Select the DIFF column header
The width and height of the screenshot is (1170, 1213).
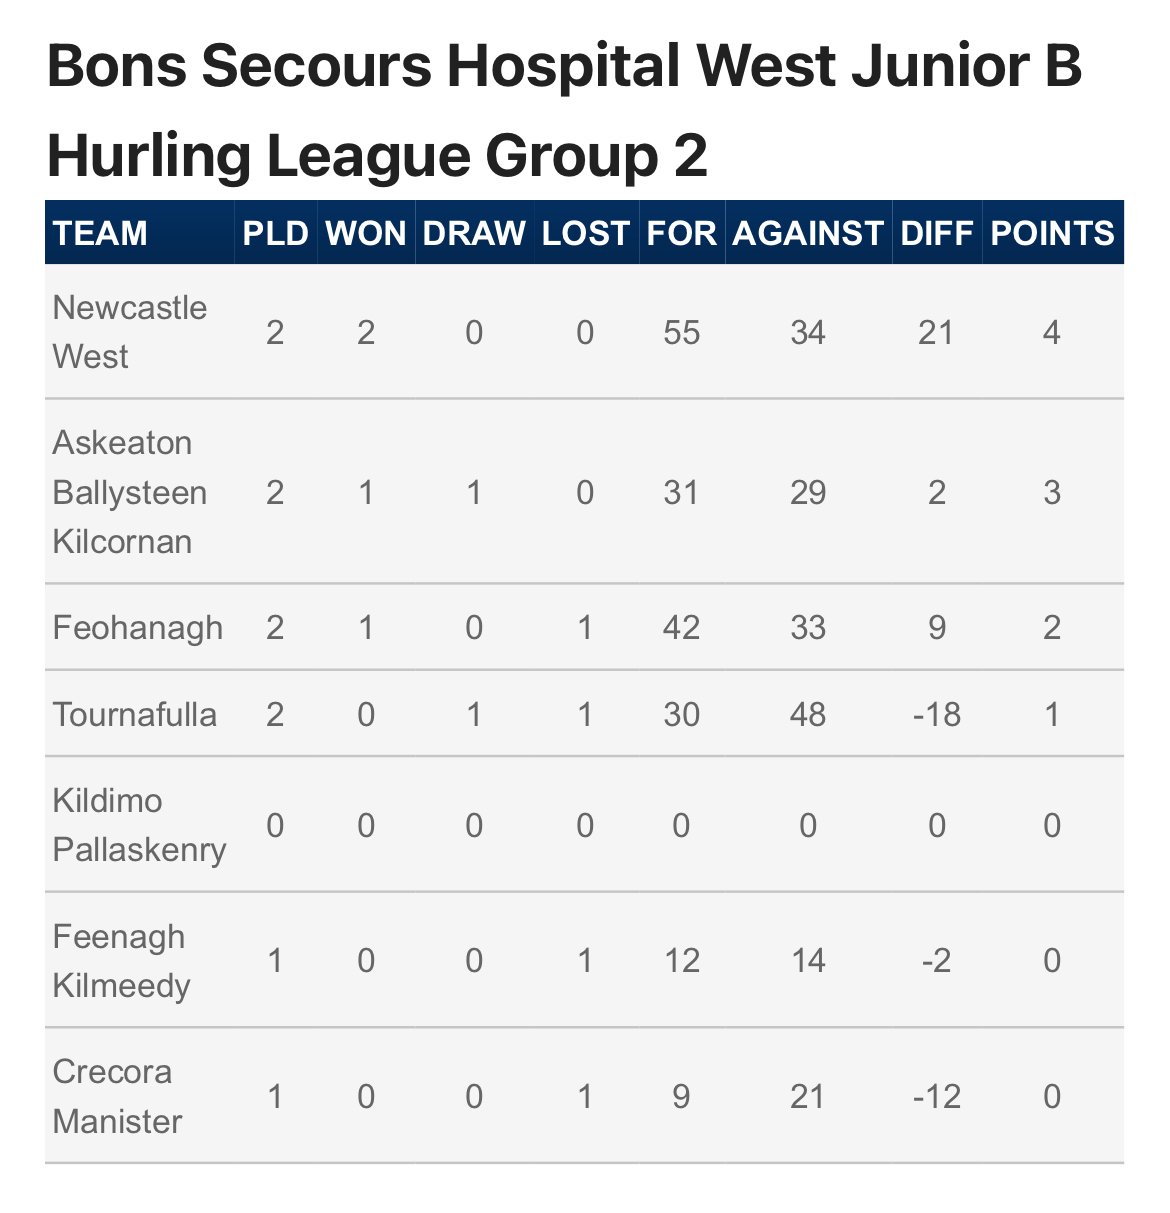[936, 233]
